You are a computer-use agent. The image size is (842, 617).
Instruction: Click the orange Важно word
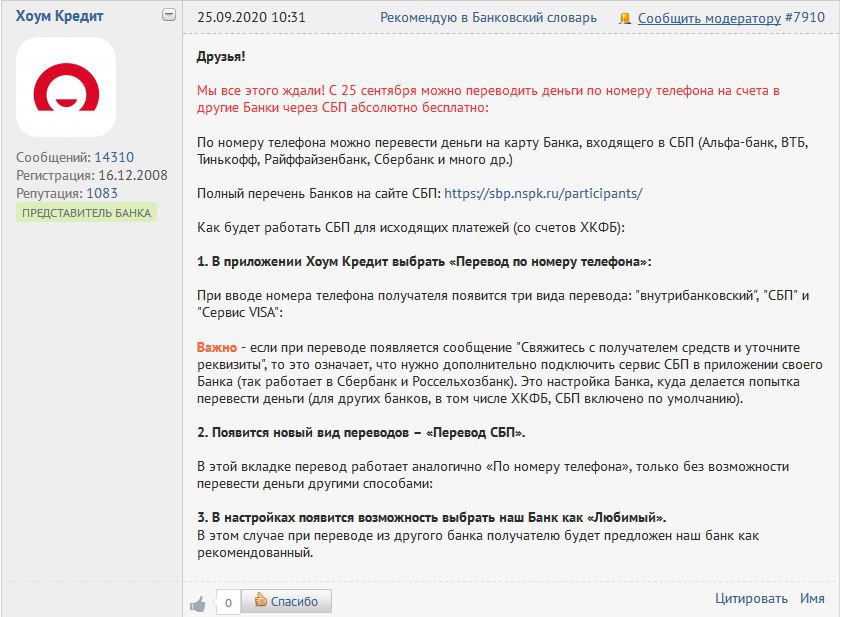(x=216, y=347)
